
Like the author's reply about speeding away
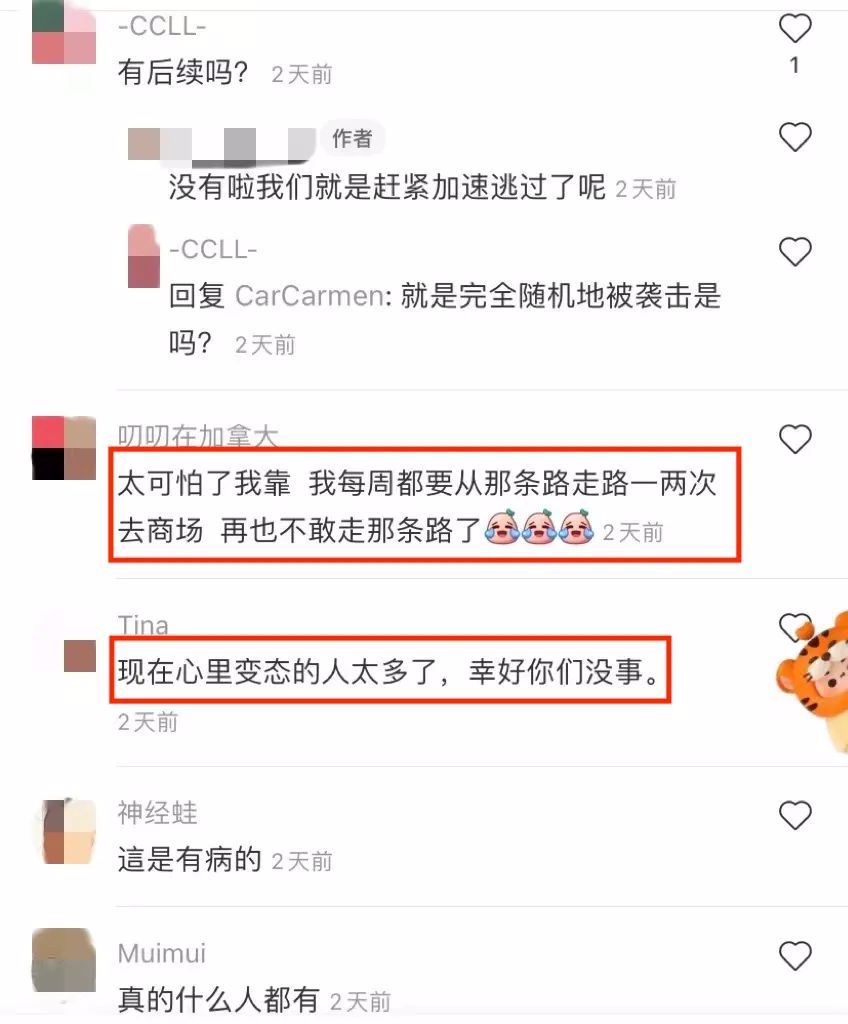point(795,137)
